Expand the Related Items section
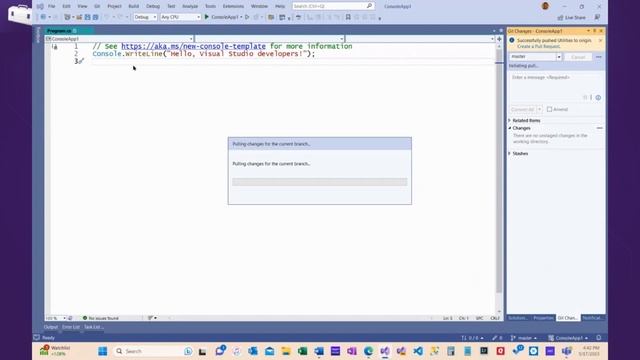Viewport: 640px width, 360px height. click(510, 120)
